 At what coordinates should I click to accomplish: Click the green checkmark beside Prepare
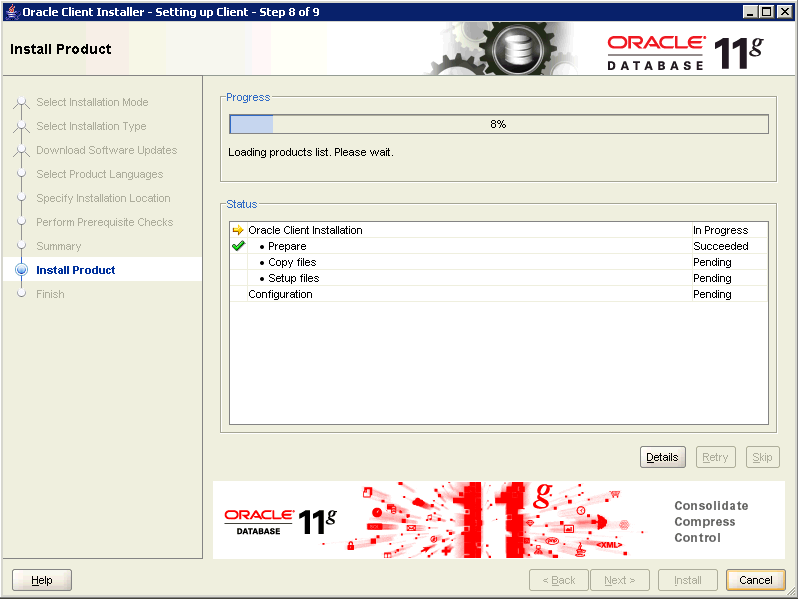click(x=238, y=246)
